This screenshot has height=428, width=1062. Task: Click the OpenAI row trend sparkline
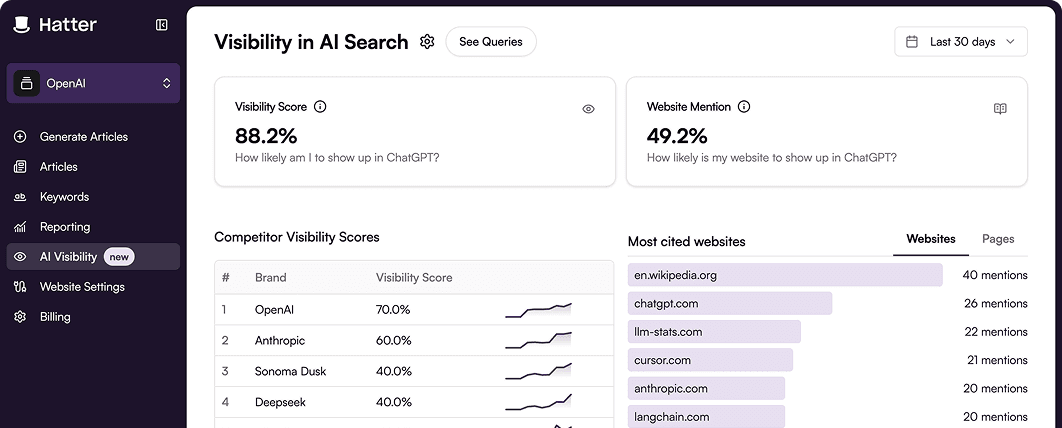coord(538,310)
